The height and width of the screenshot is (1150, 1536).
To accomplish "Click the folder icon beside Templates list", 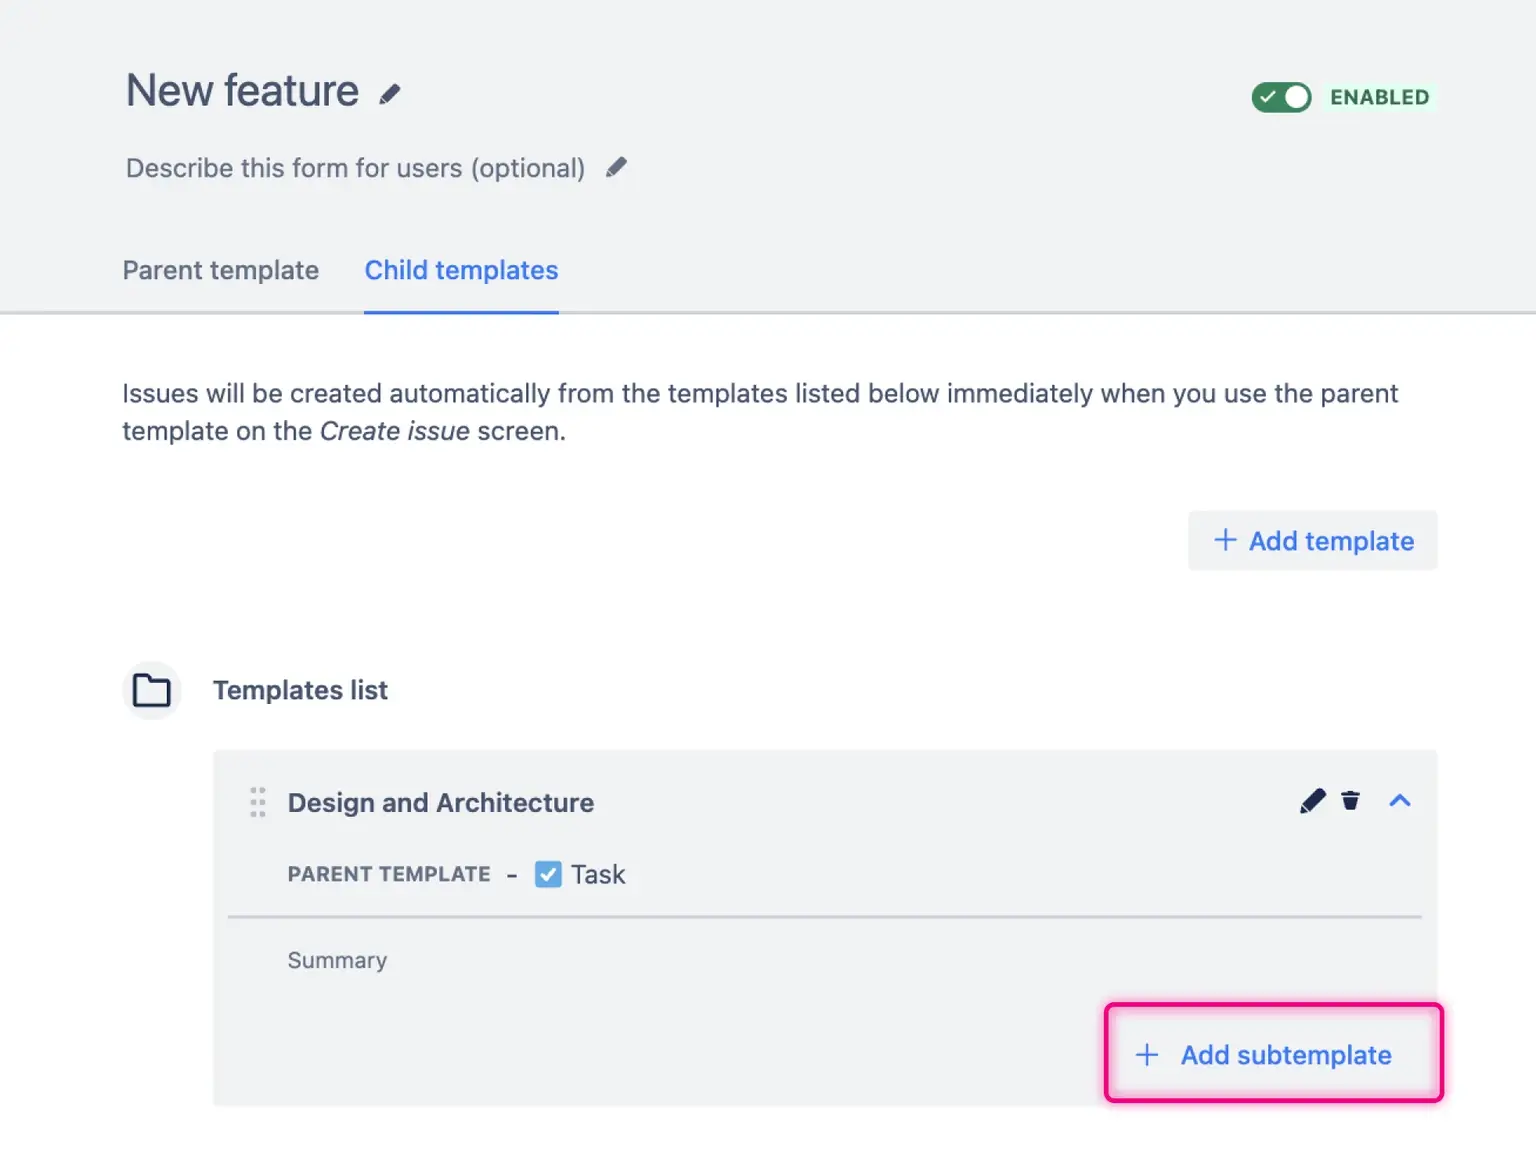I will [x=152, y=690].
